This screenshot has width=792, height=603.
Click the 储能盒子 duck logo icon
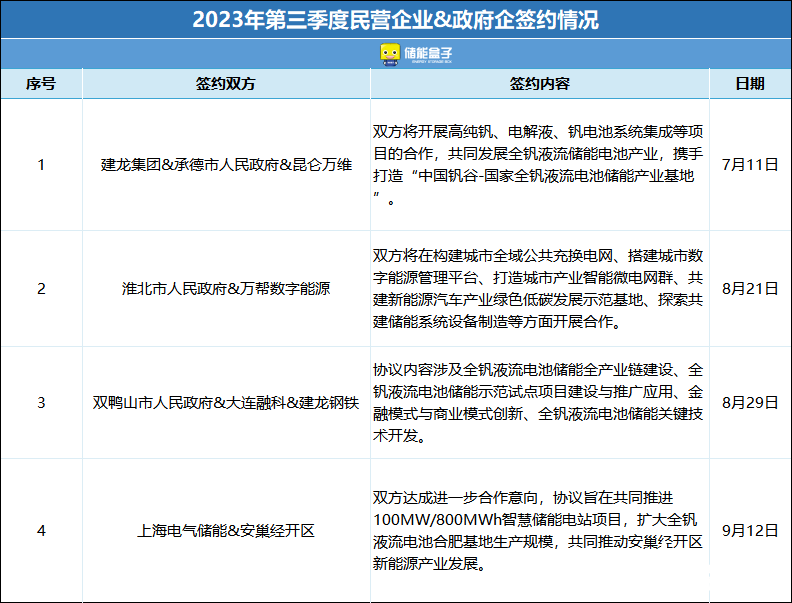[x=390, y=55]
